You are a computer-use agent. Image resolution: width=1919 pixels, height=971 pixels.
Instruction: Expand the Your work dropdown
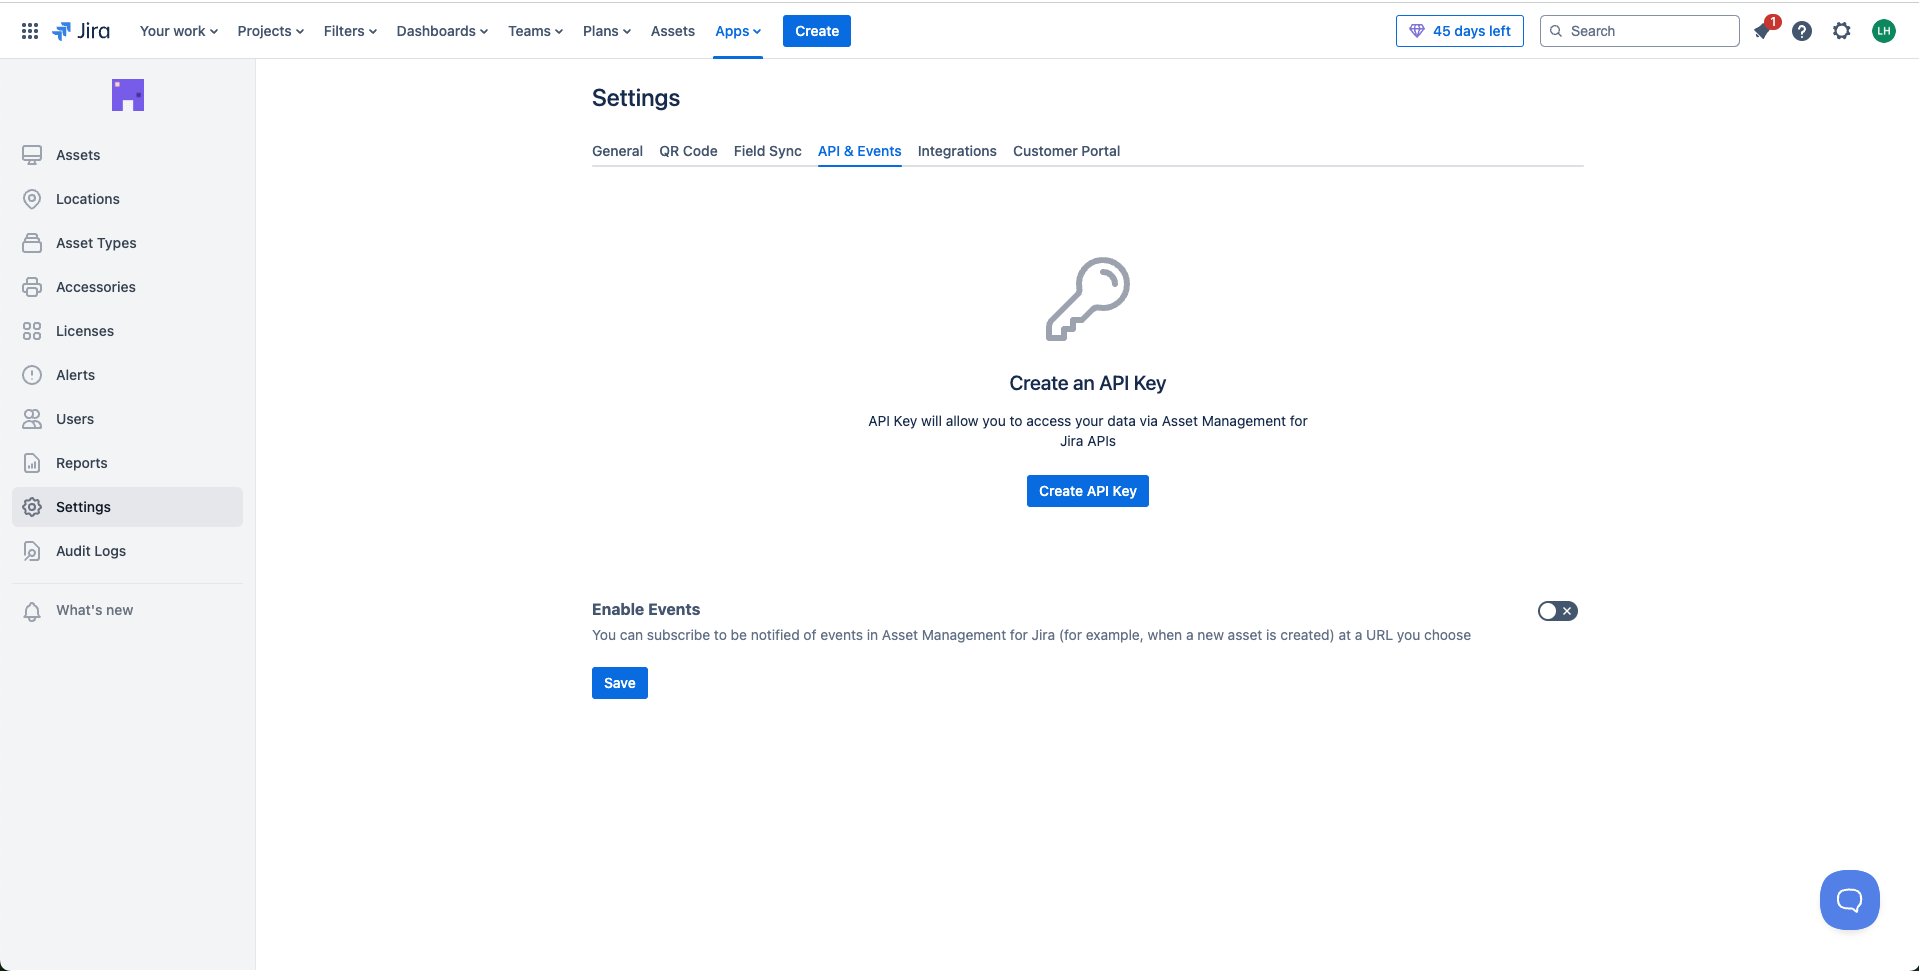click(x=178, y=31)
